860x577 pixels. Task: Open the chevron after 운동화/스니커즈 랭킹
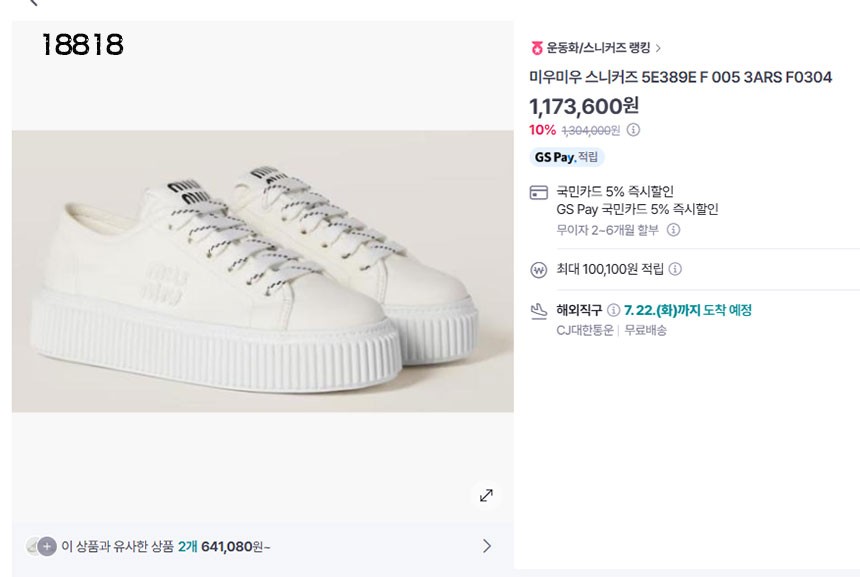click(x=658, y=48)
